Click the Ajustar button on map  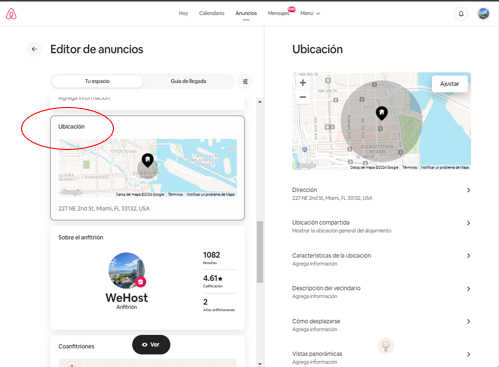pyautogui.click(x=449, y=84)
